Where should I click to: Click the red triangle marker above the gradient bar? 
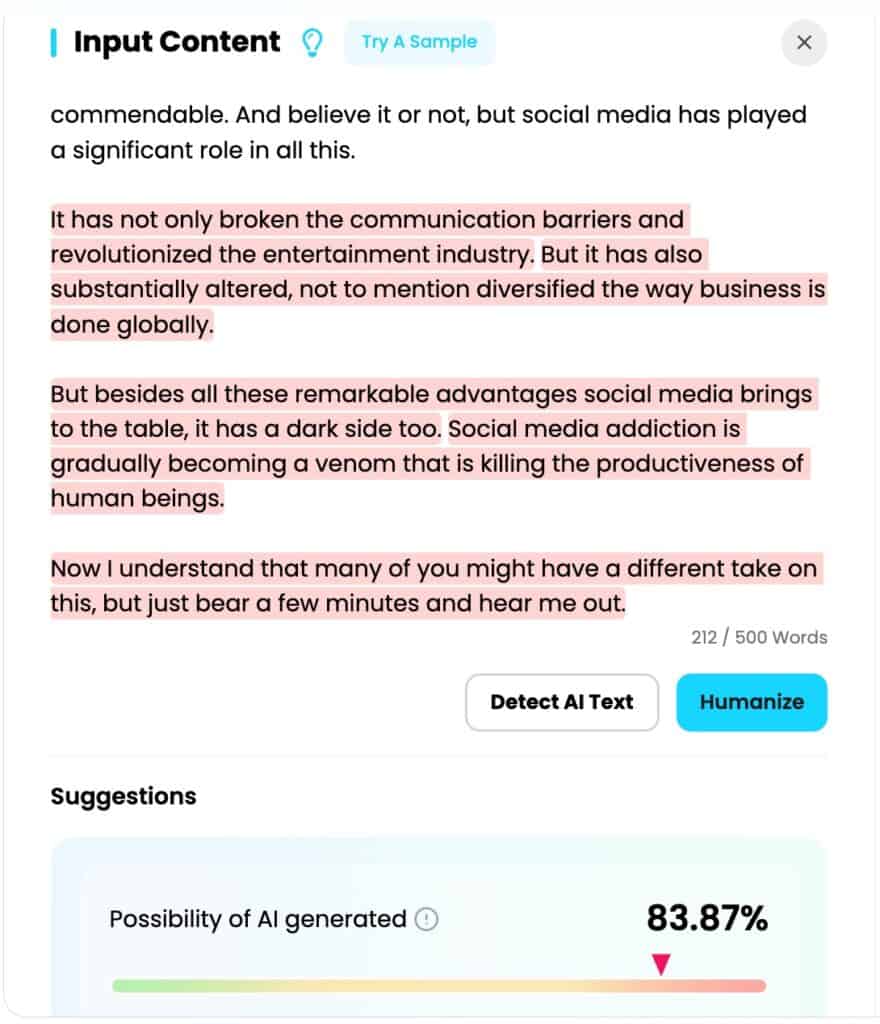(661, 963)
